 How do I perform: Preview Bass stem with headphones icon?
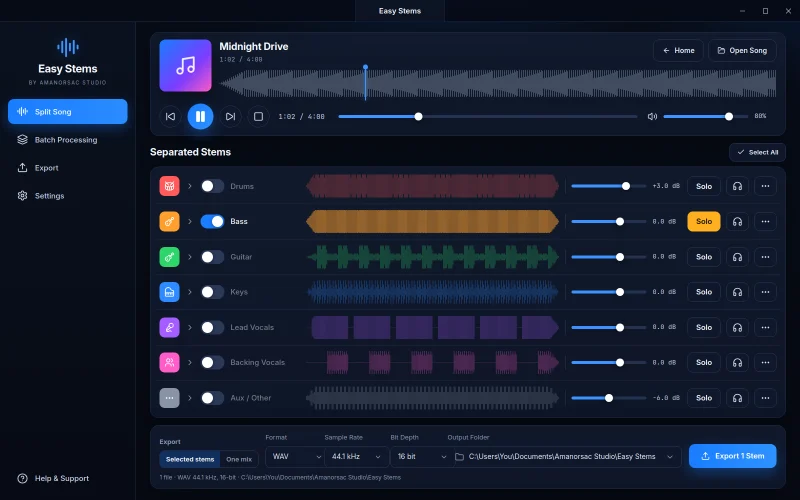point(737,221)
